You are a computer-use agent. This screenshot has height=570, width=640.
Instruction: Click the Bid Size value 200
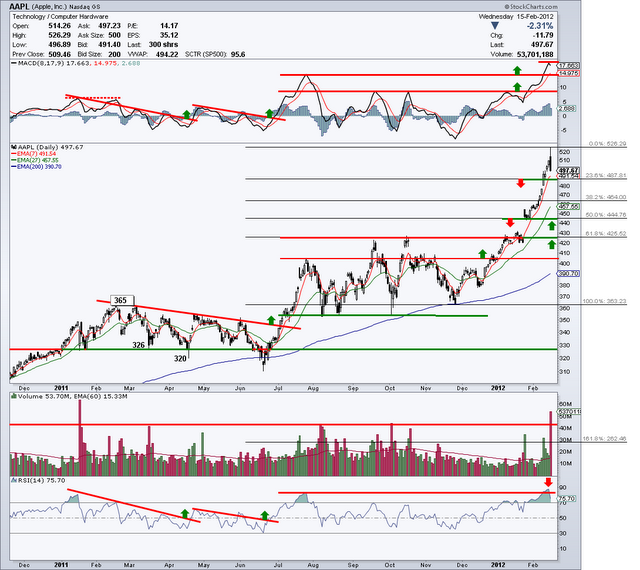tap(114, 54)
